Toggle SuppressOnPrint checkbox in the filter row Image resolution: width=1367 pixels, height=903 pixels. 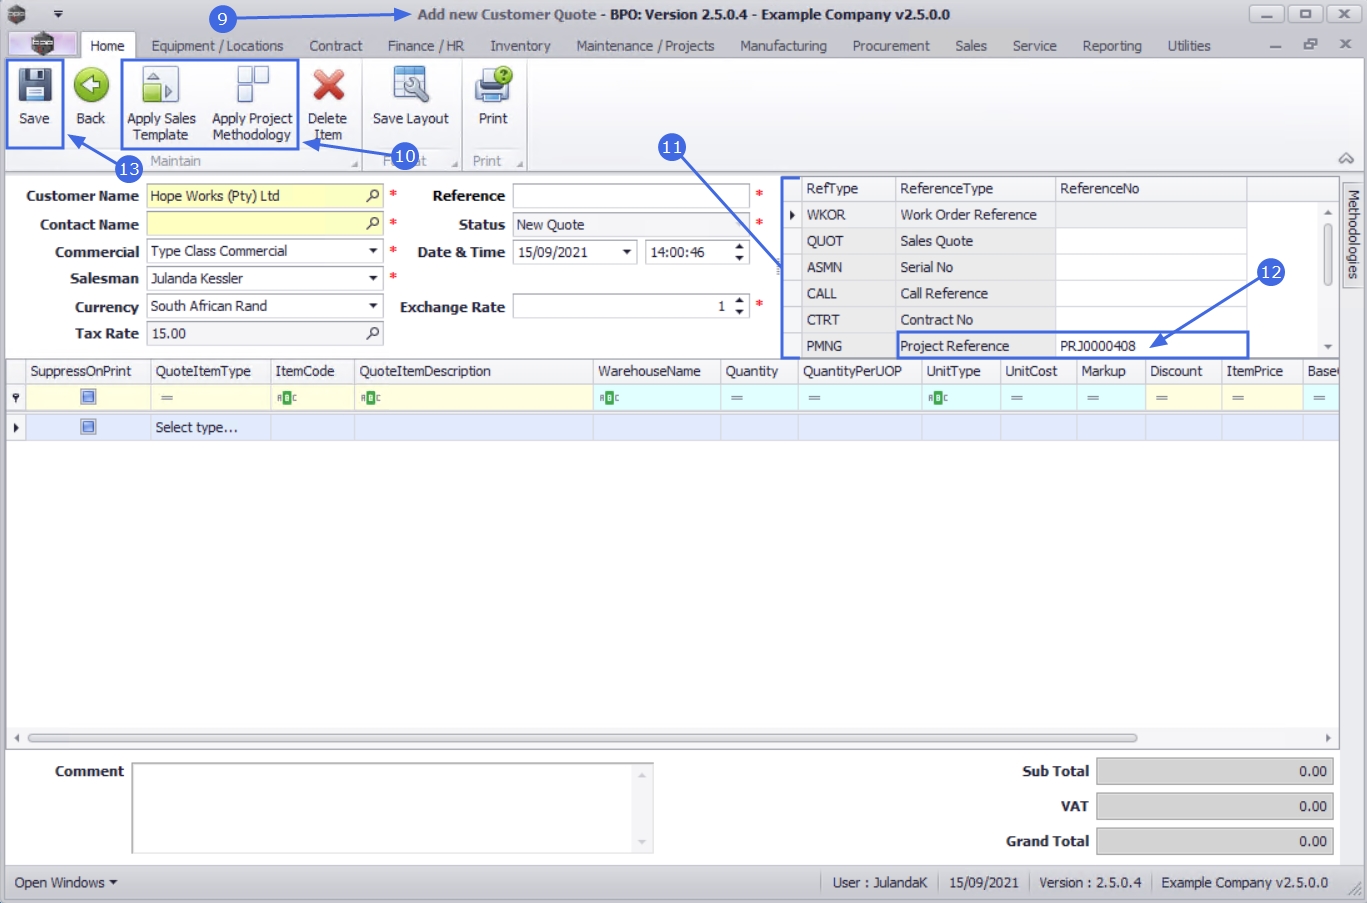pos(88,397)
